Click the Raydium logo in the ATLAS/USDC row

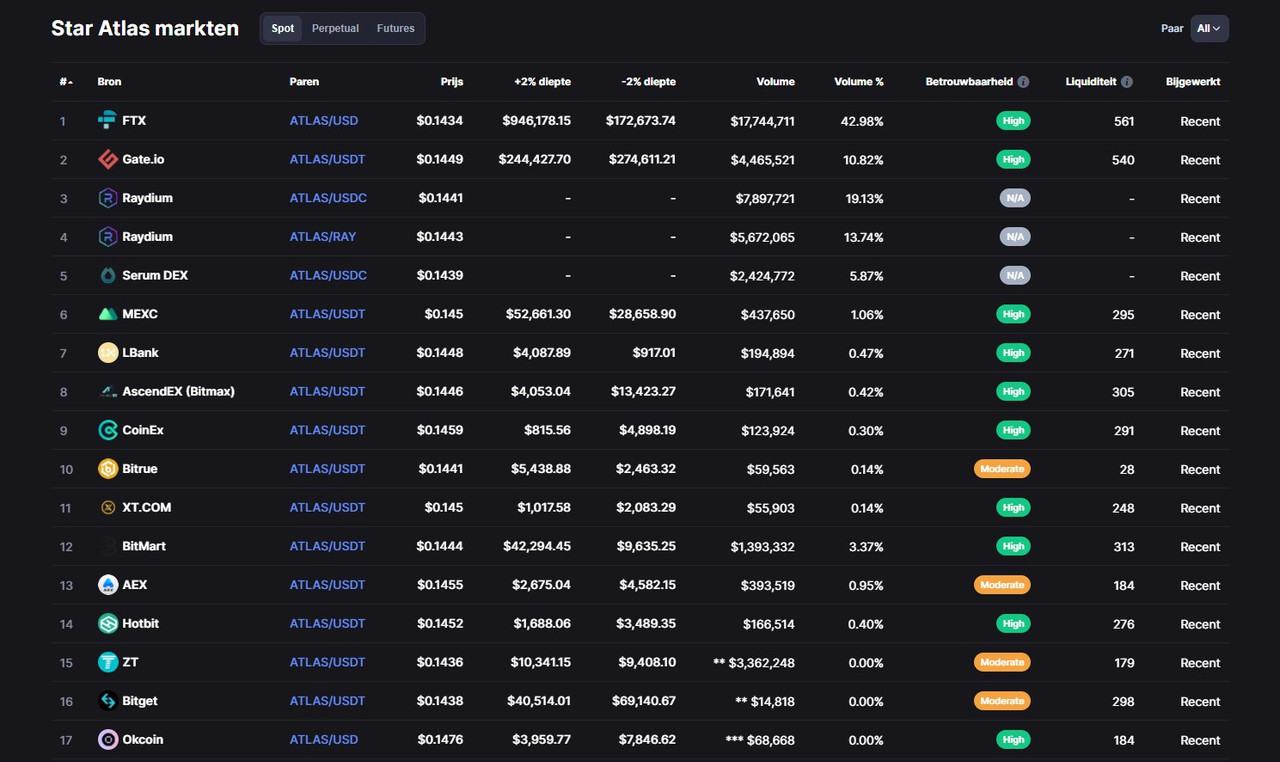tap(107, 198)
